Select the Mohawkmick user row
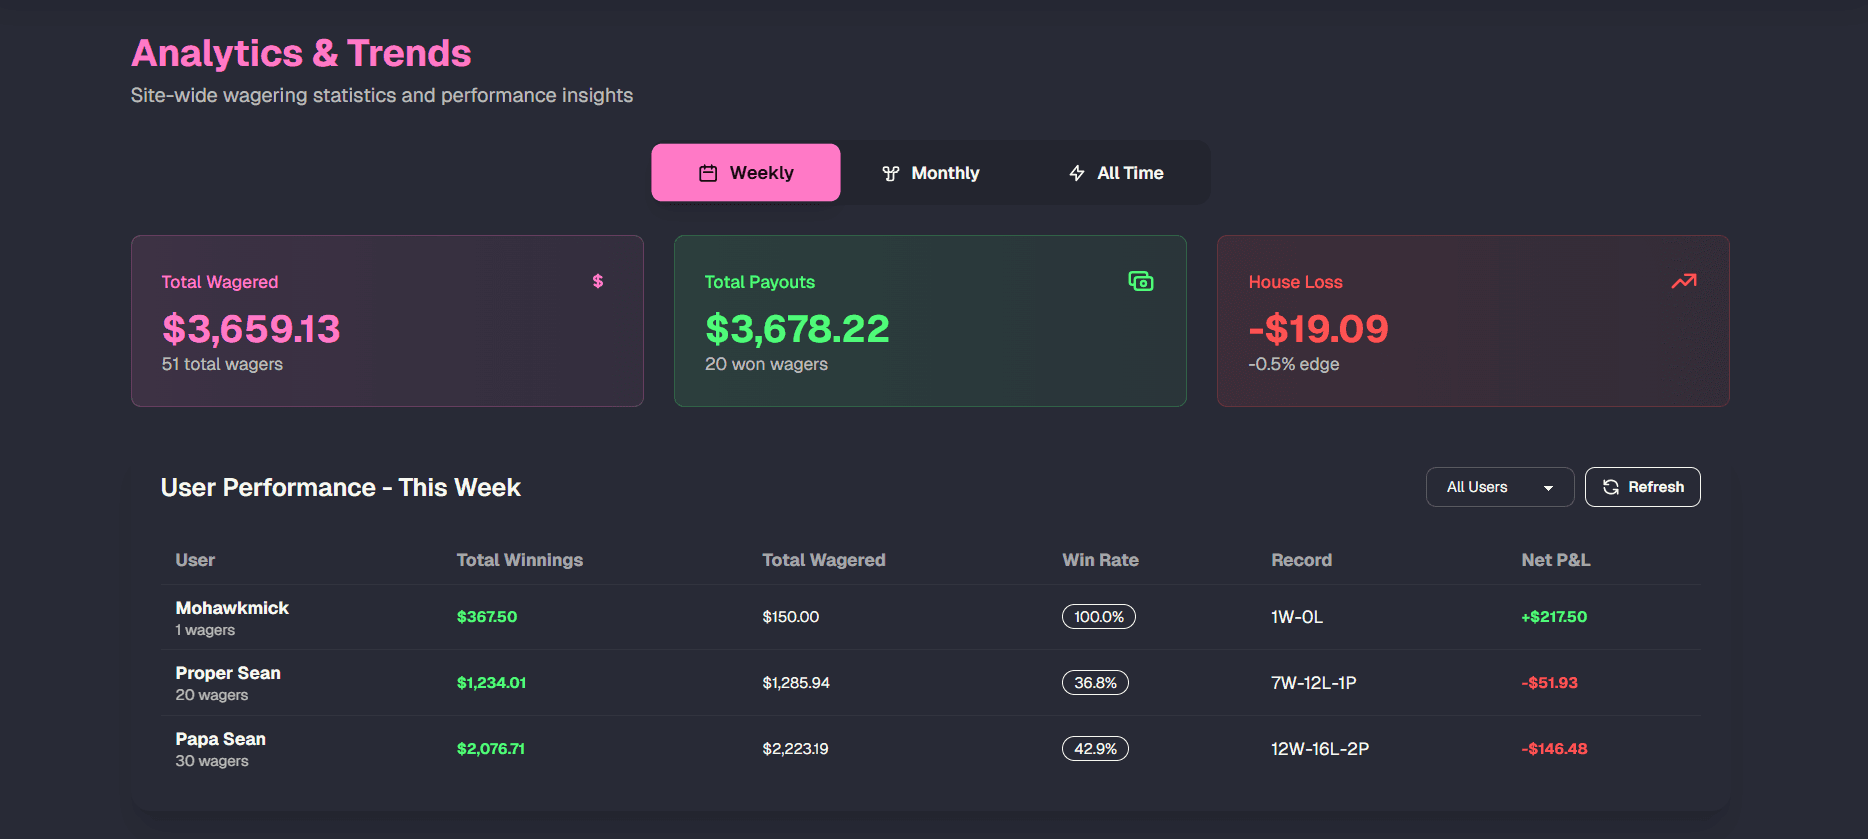Image resolution: width=1868 pixels, height=839 pixels. tap(232, 608)
